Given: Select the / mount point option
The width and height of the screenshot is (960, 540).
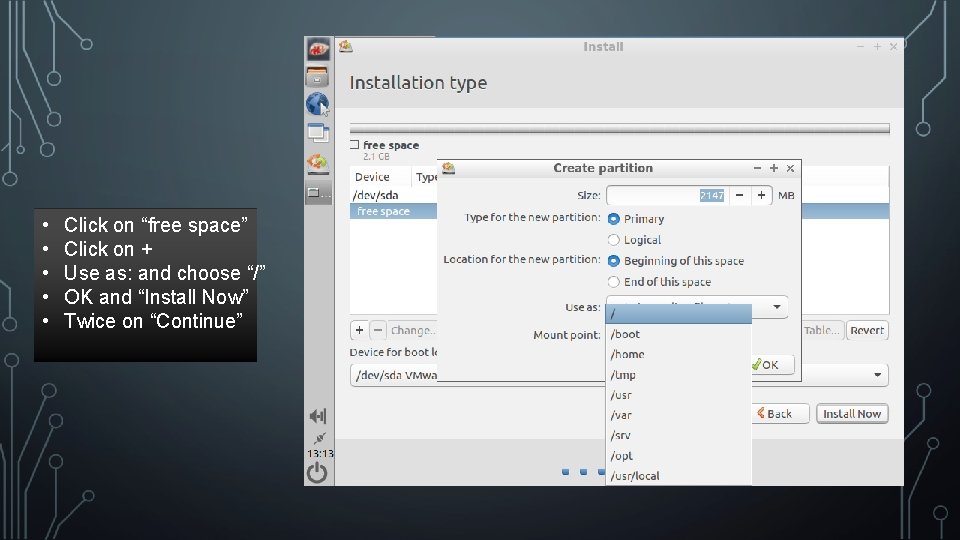Looking at the screenshot, I should 678,314.
